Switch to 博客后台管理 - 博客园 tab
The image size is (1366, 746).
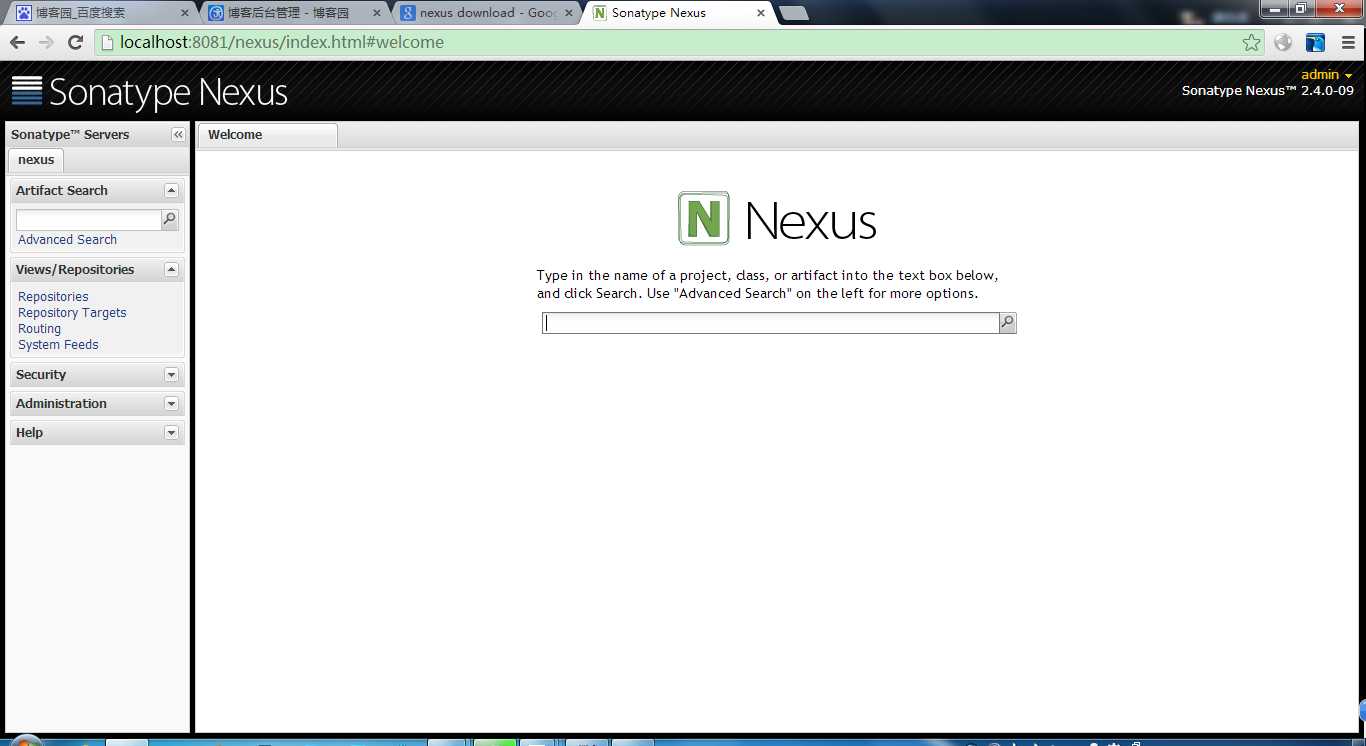click(294, 13)
